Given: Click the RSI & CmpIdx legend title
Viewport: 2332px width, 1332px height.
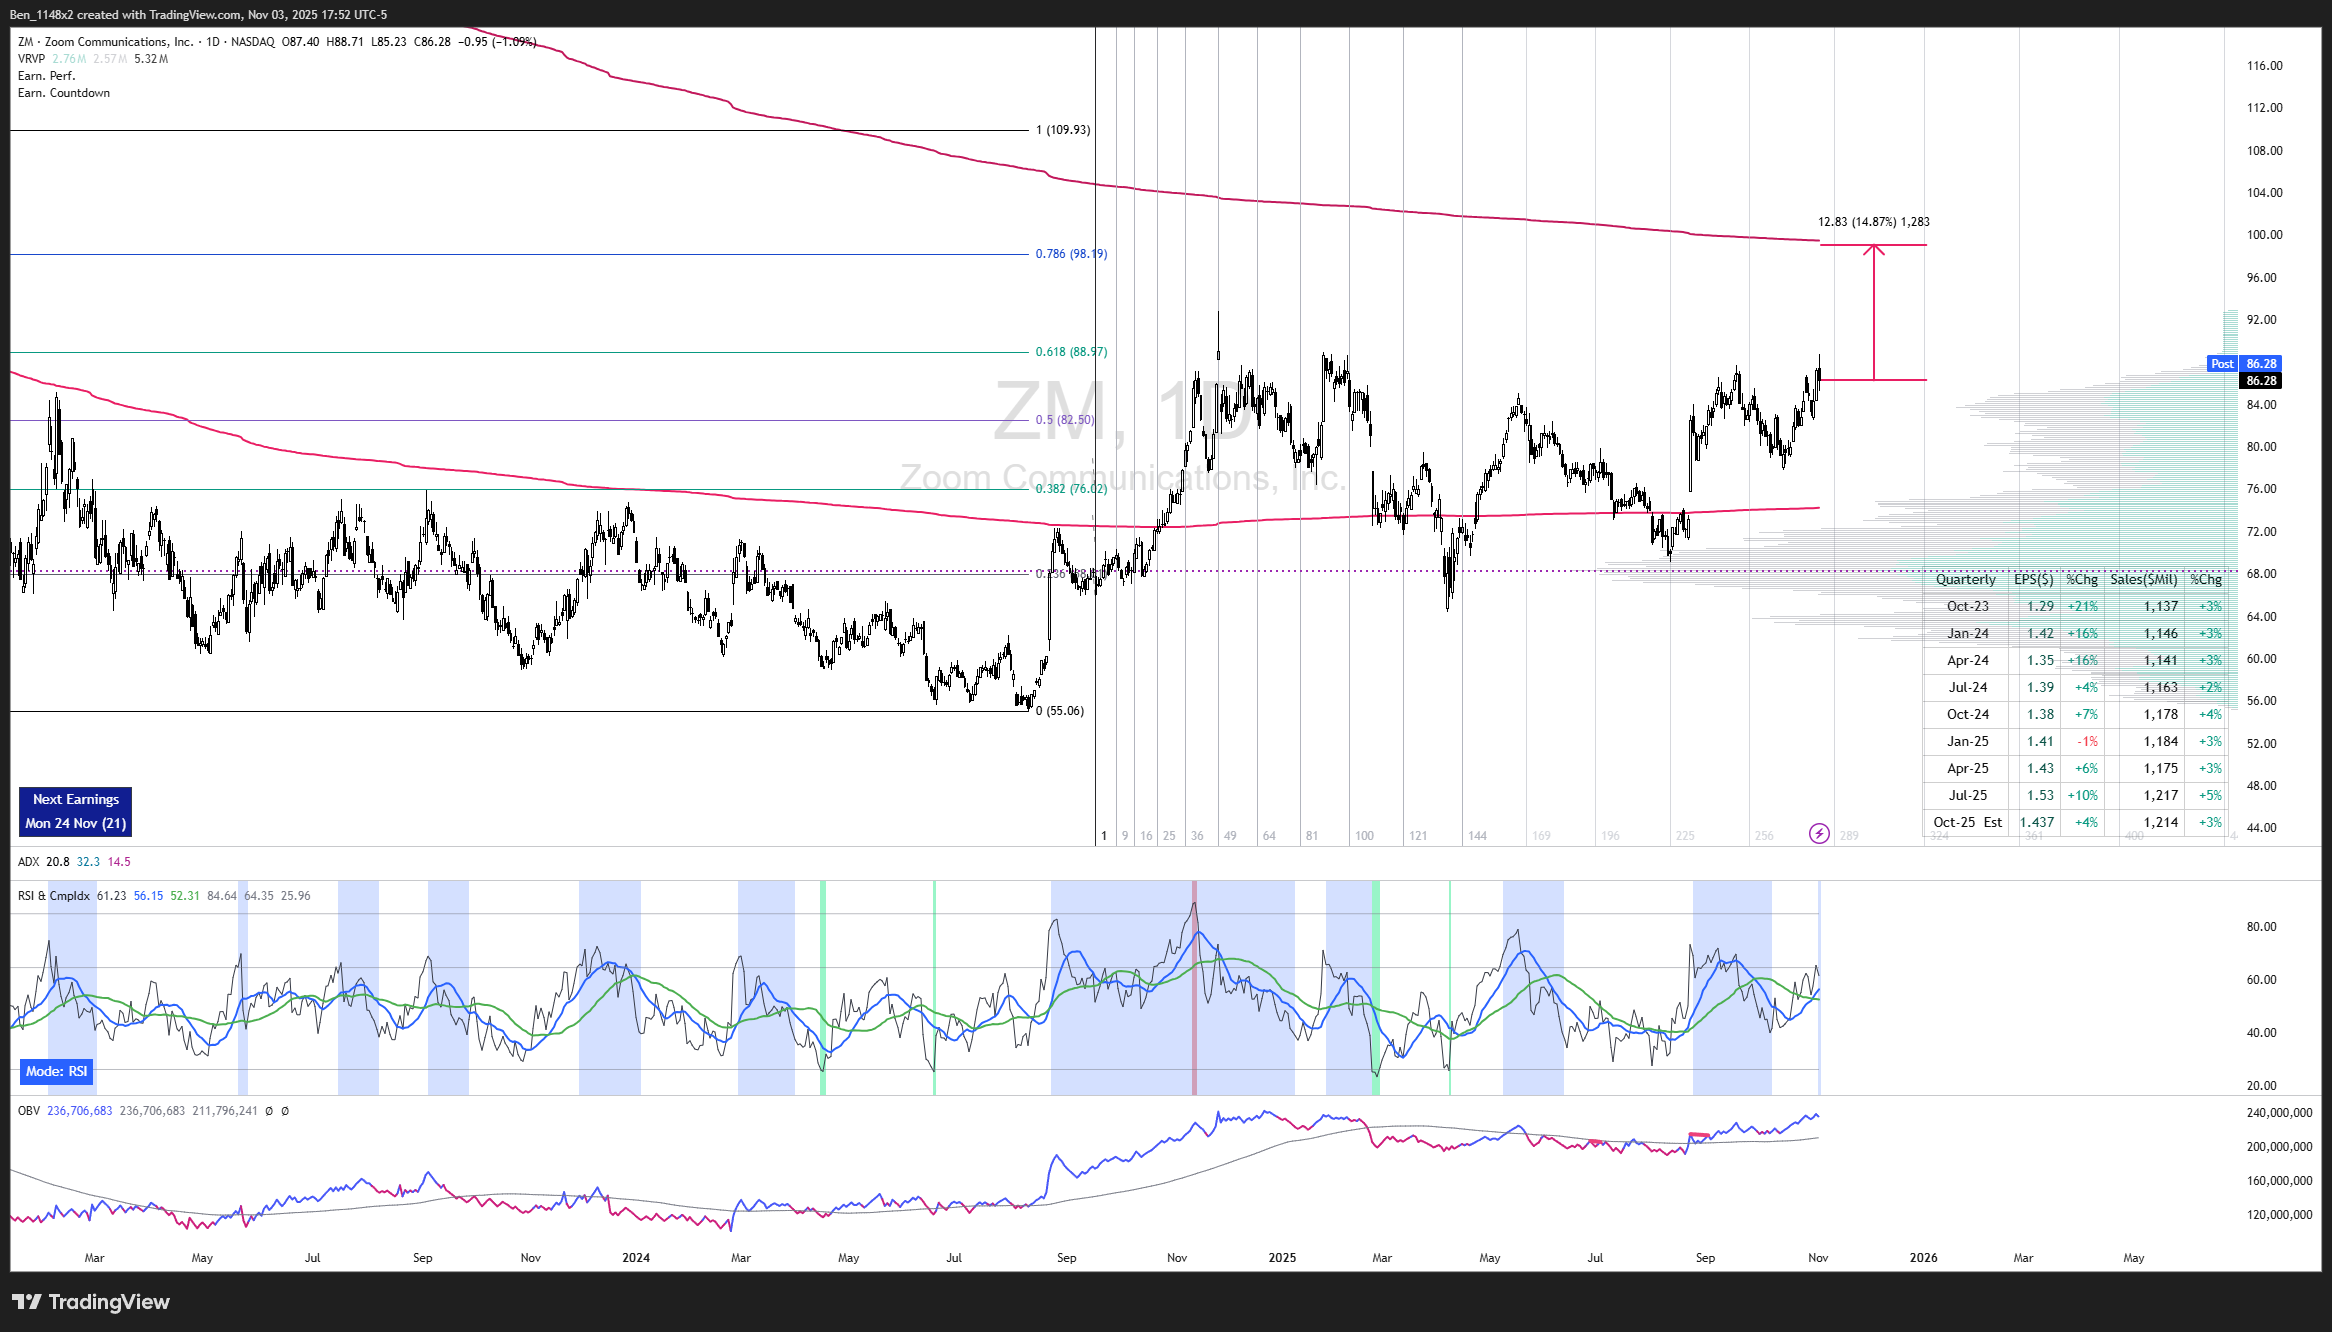Looking at the screenshot, I should tap(54, 896).
